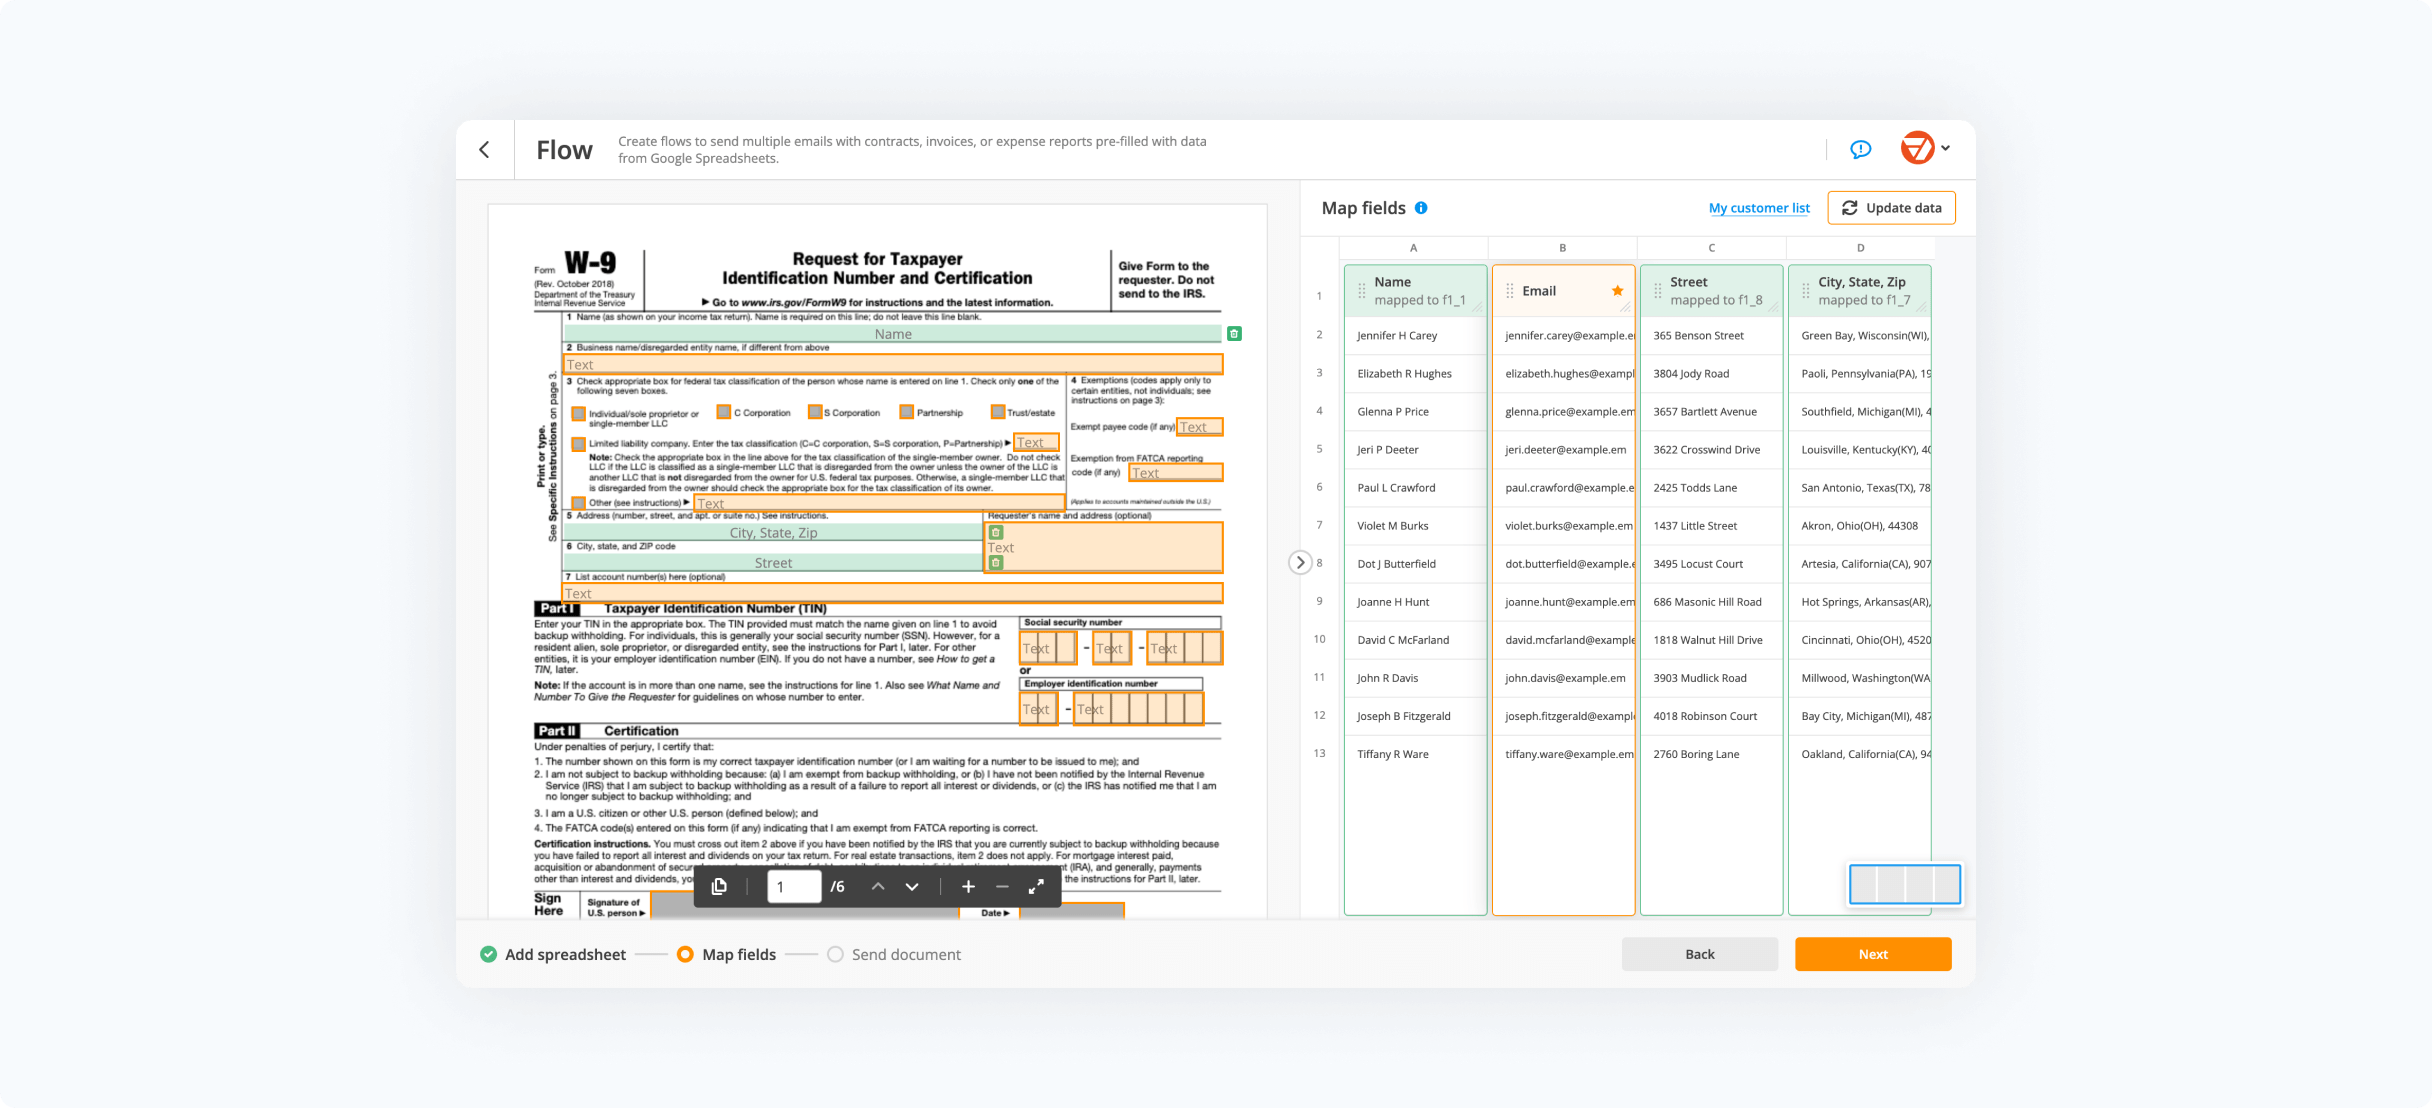Toggle the star on the Email column
Viewport: 2432px width, 1108px height.
click(1616, 290)
